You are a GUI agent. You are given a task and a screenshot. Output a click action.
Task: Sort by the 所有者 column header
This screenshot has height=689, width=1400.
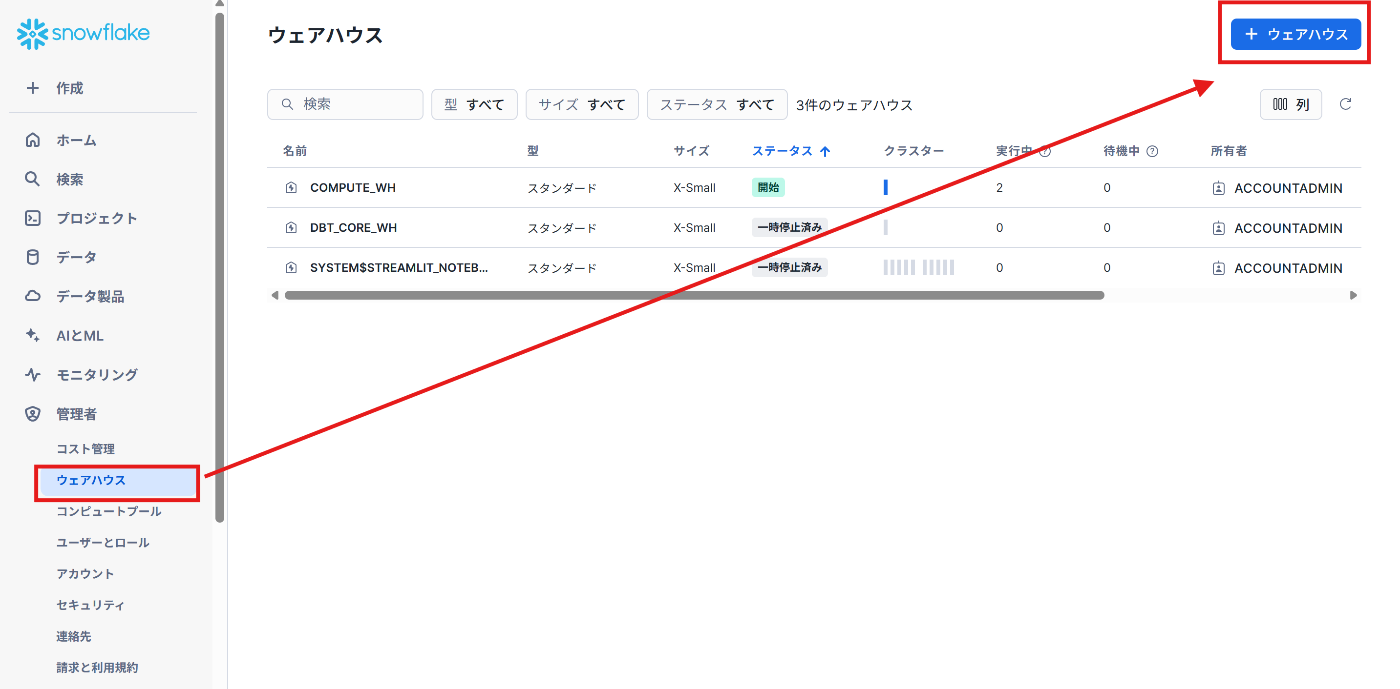1229,151
